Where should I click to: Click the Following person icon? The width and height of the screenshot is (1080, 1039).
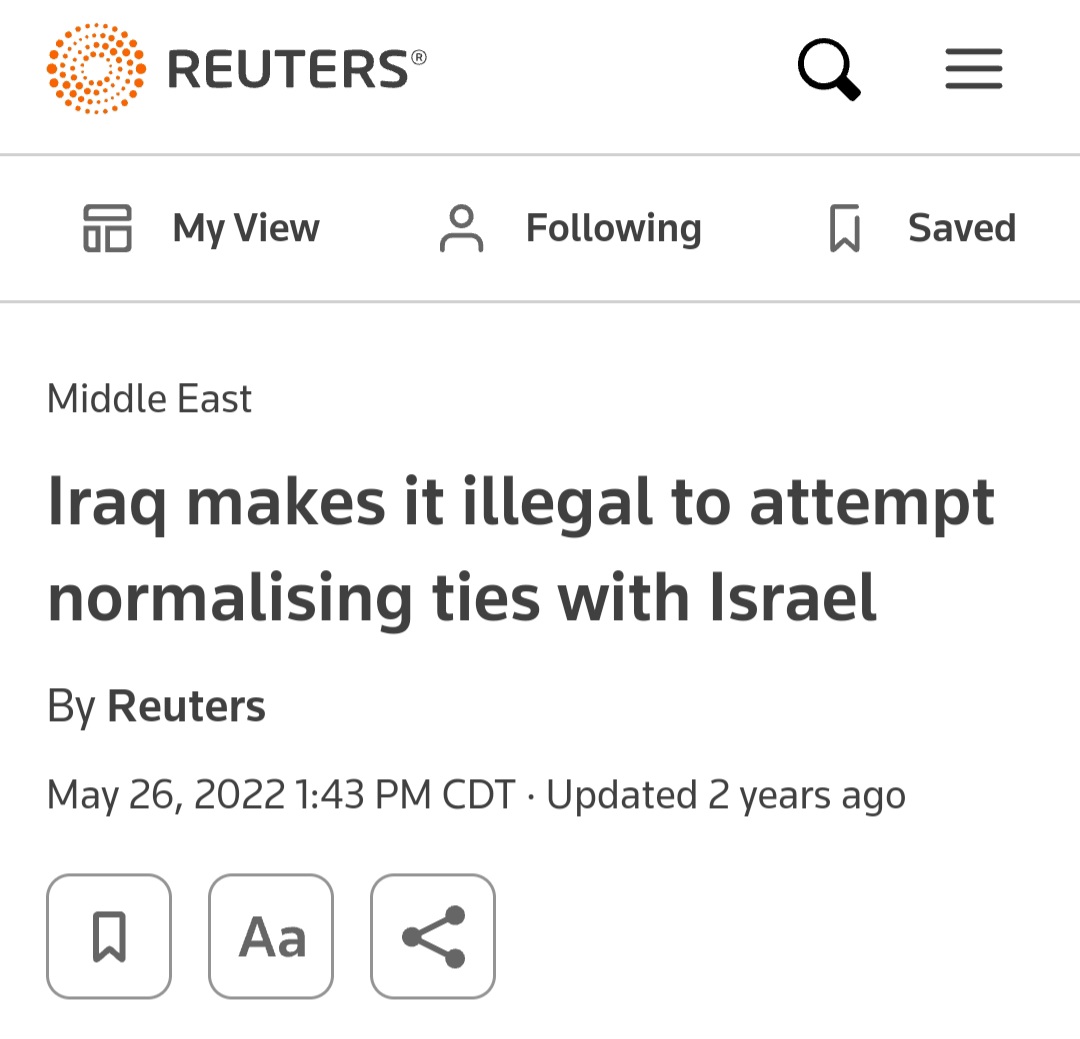coord(461,228)
